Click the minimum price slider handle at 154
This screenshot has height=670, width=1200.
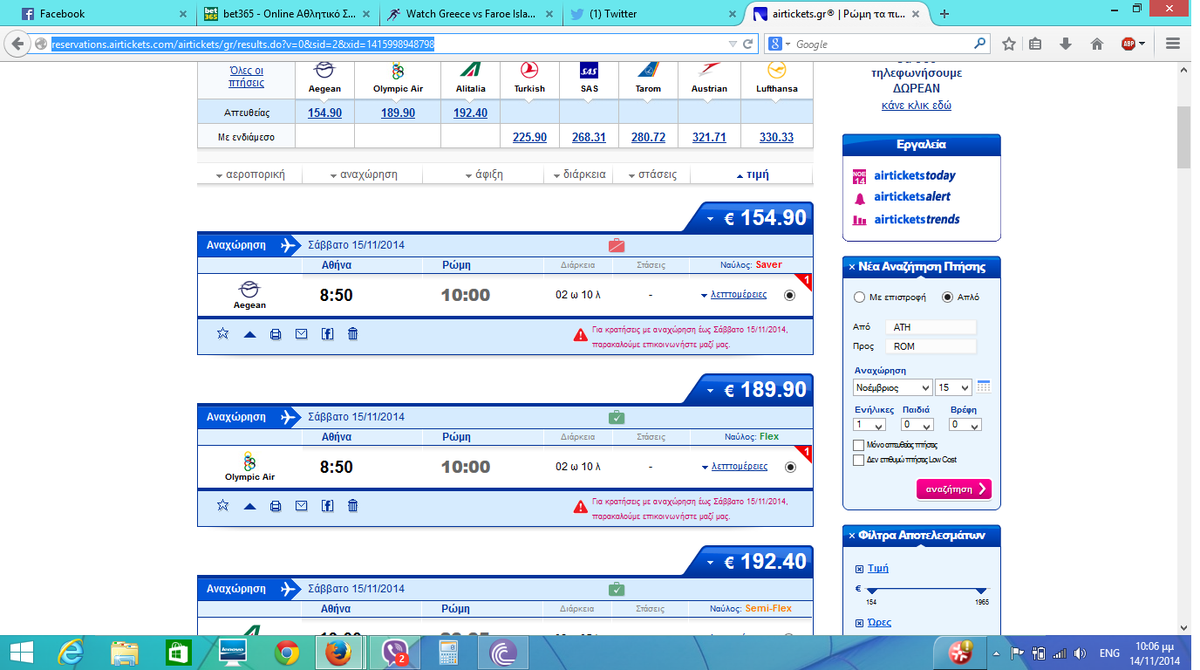[870, 591]
